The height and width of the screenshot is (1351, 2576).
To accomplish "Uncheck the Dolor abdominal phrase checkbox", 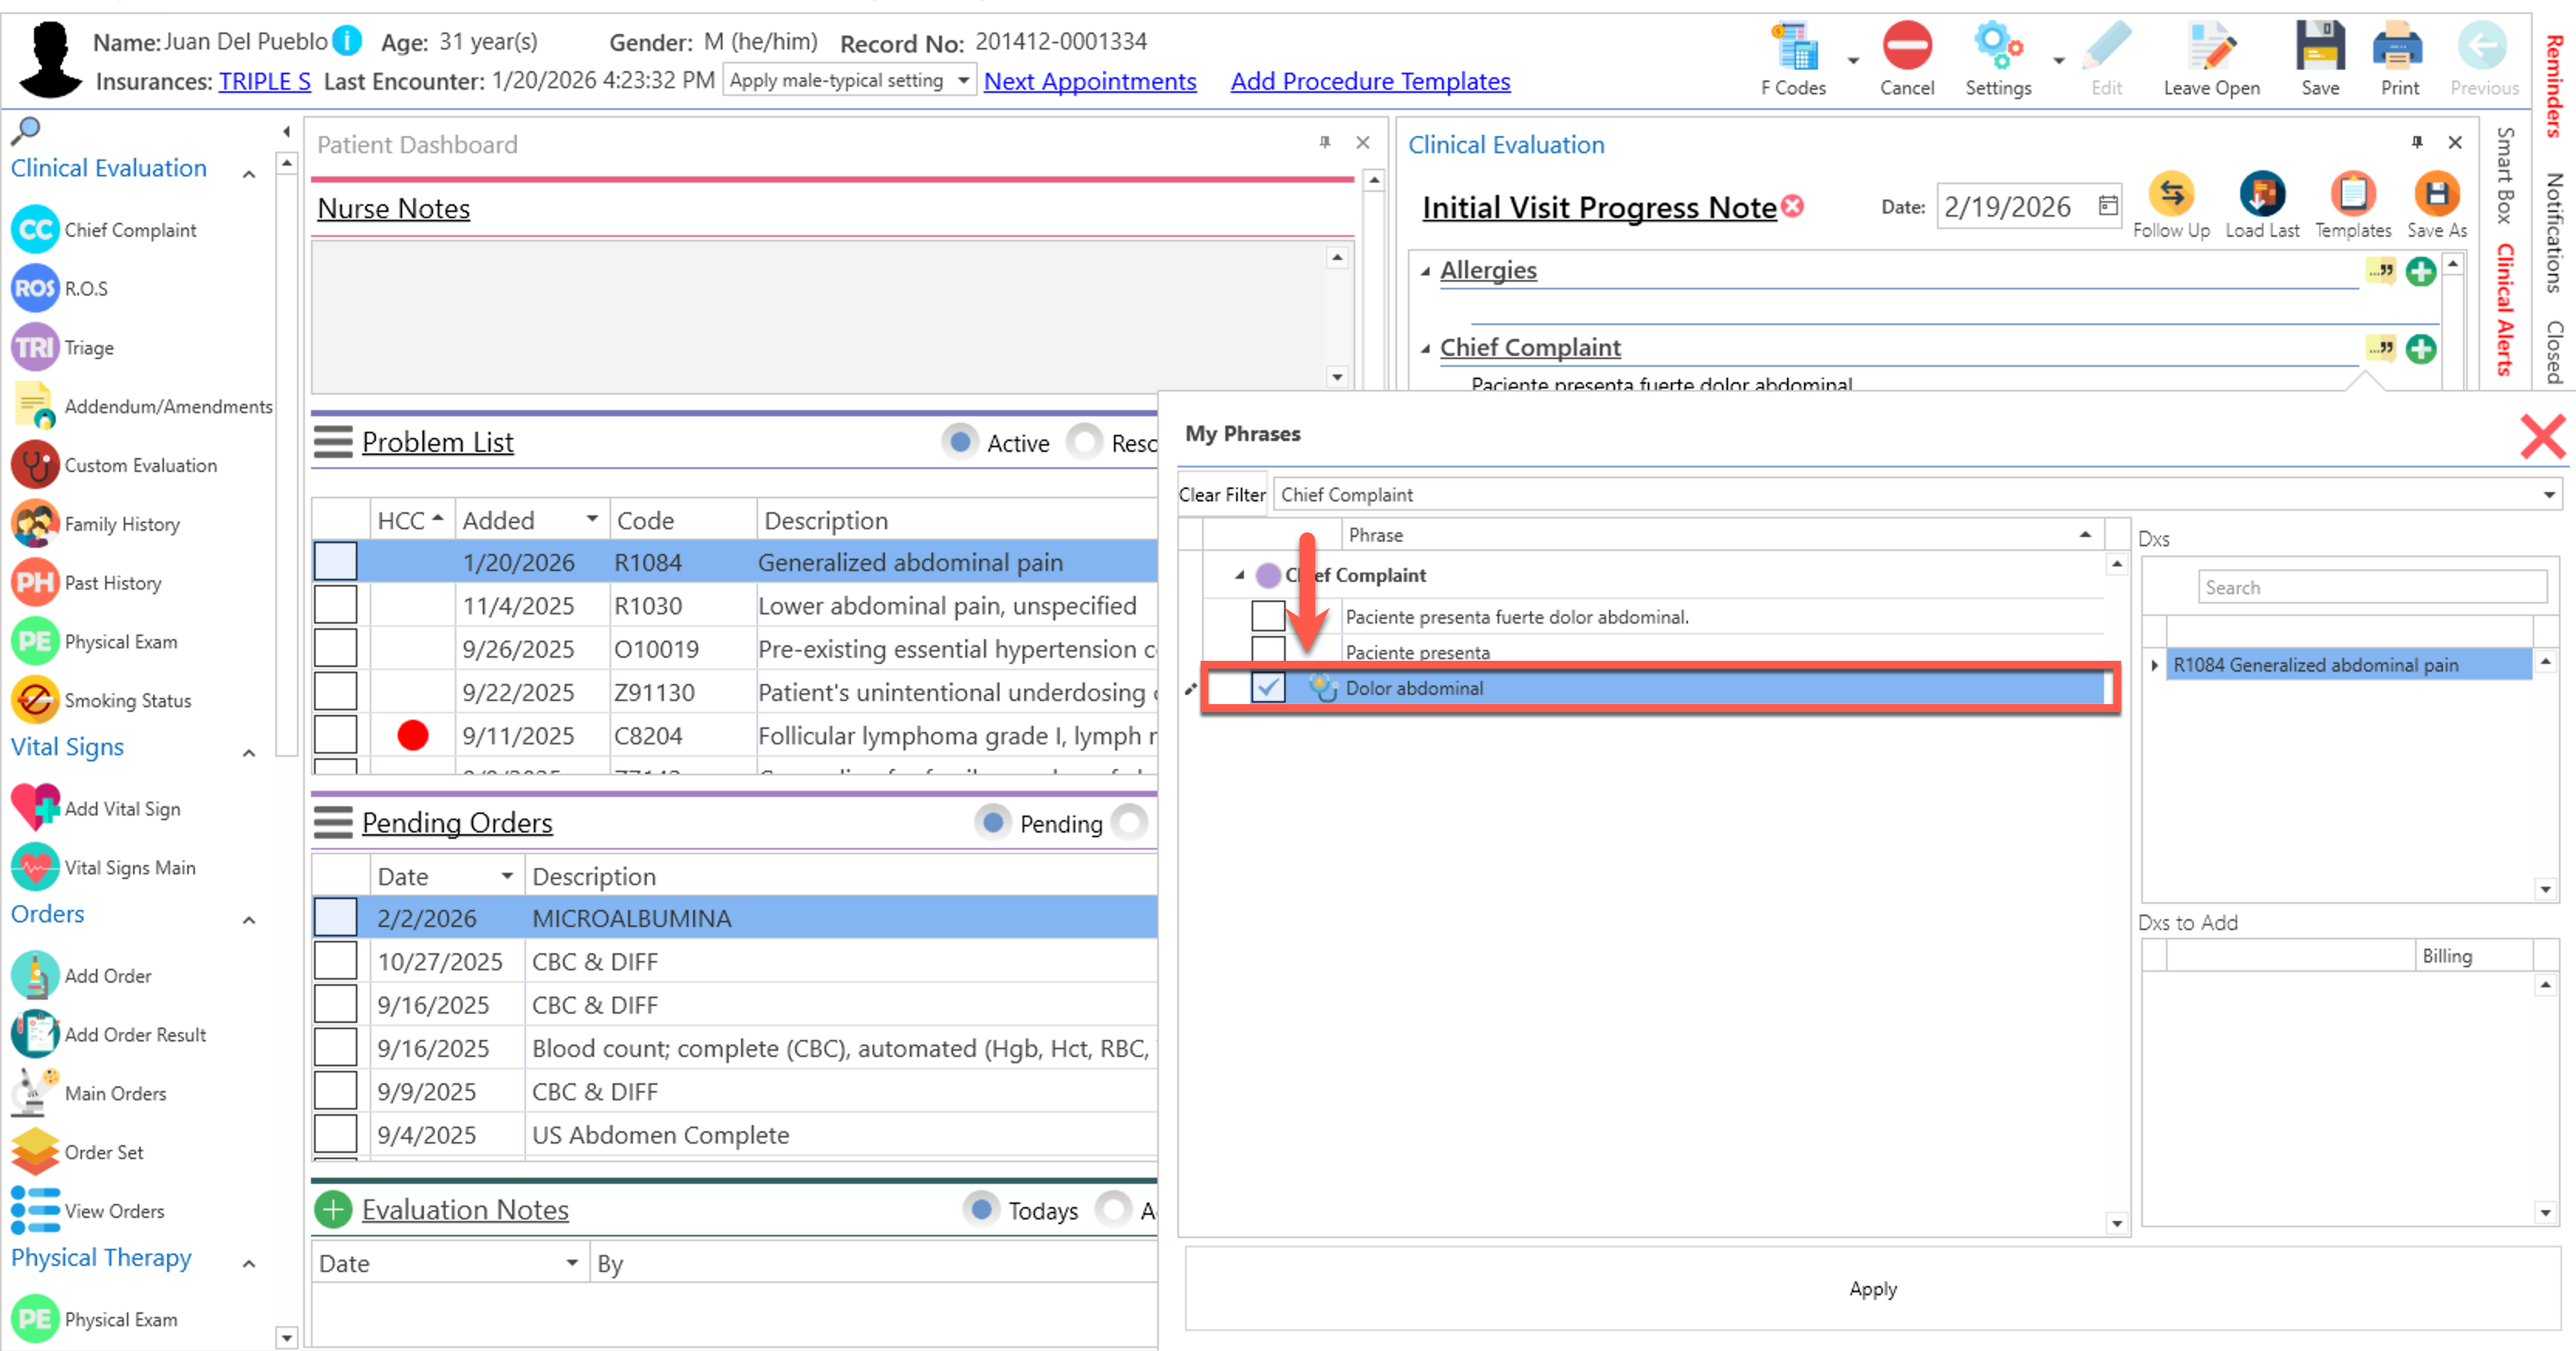I will (1268, 688).
